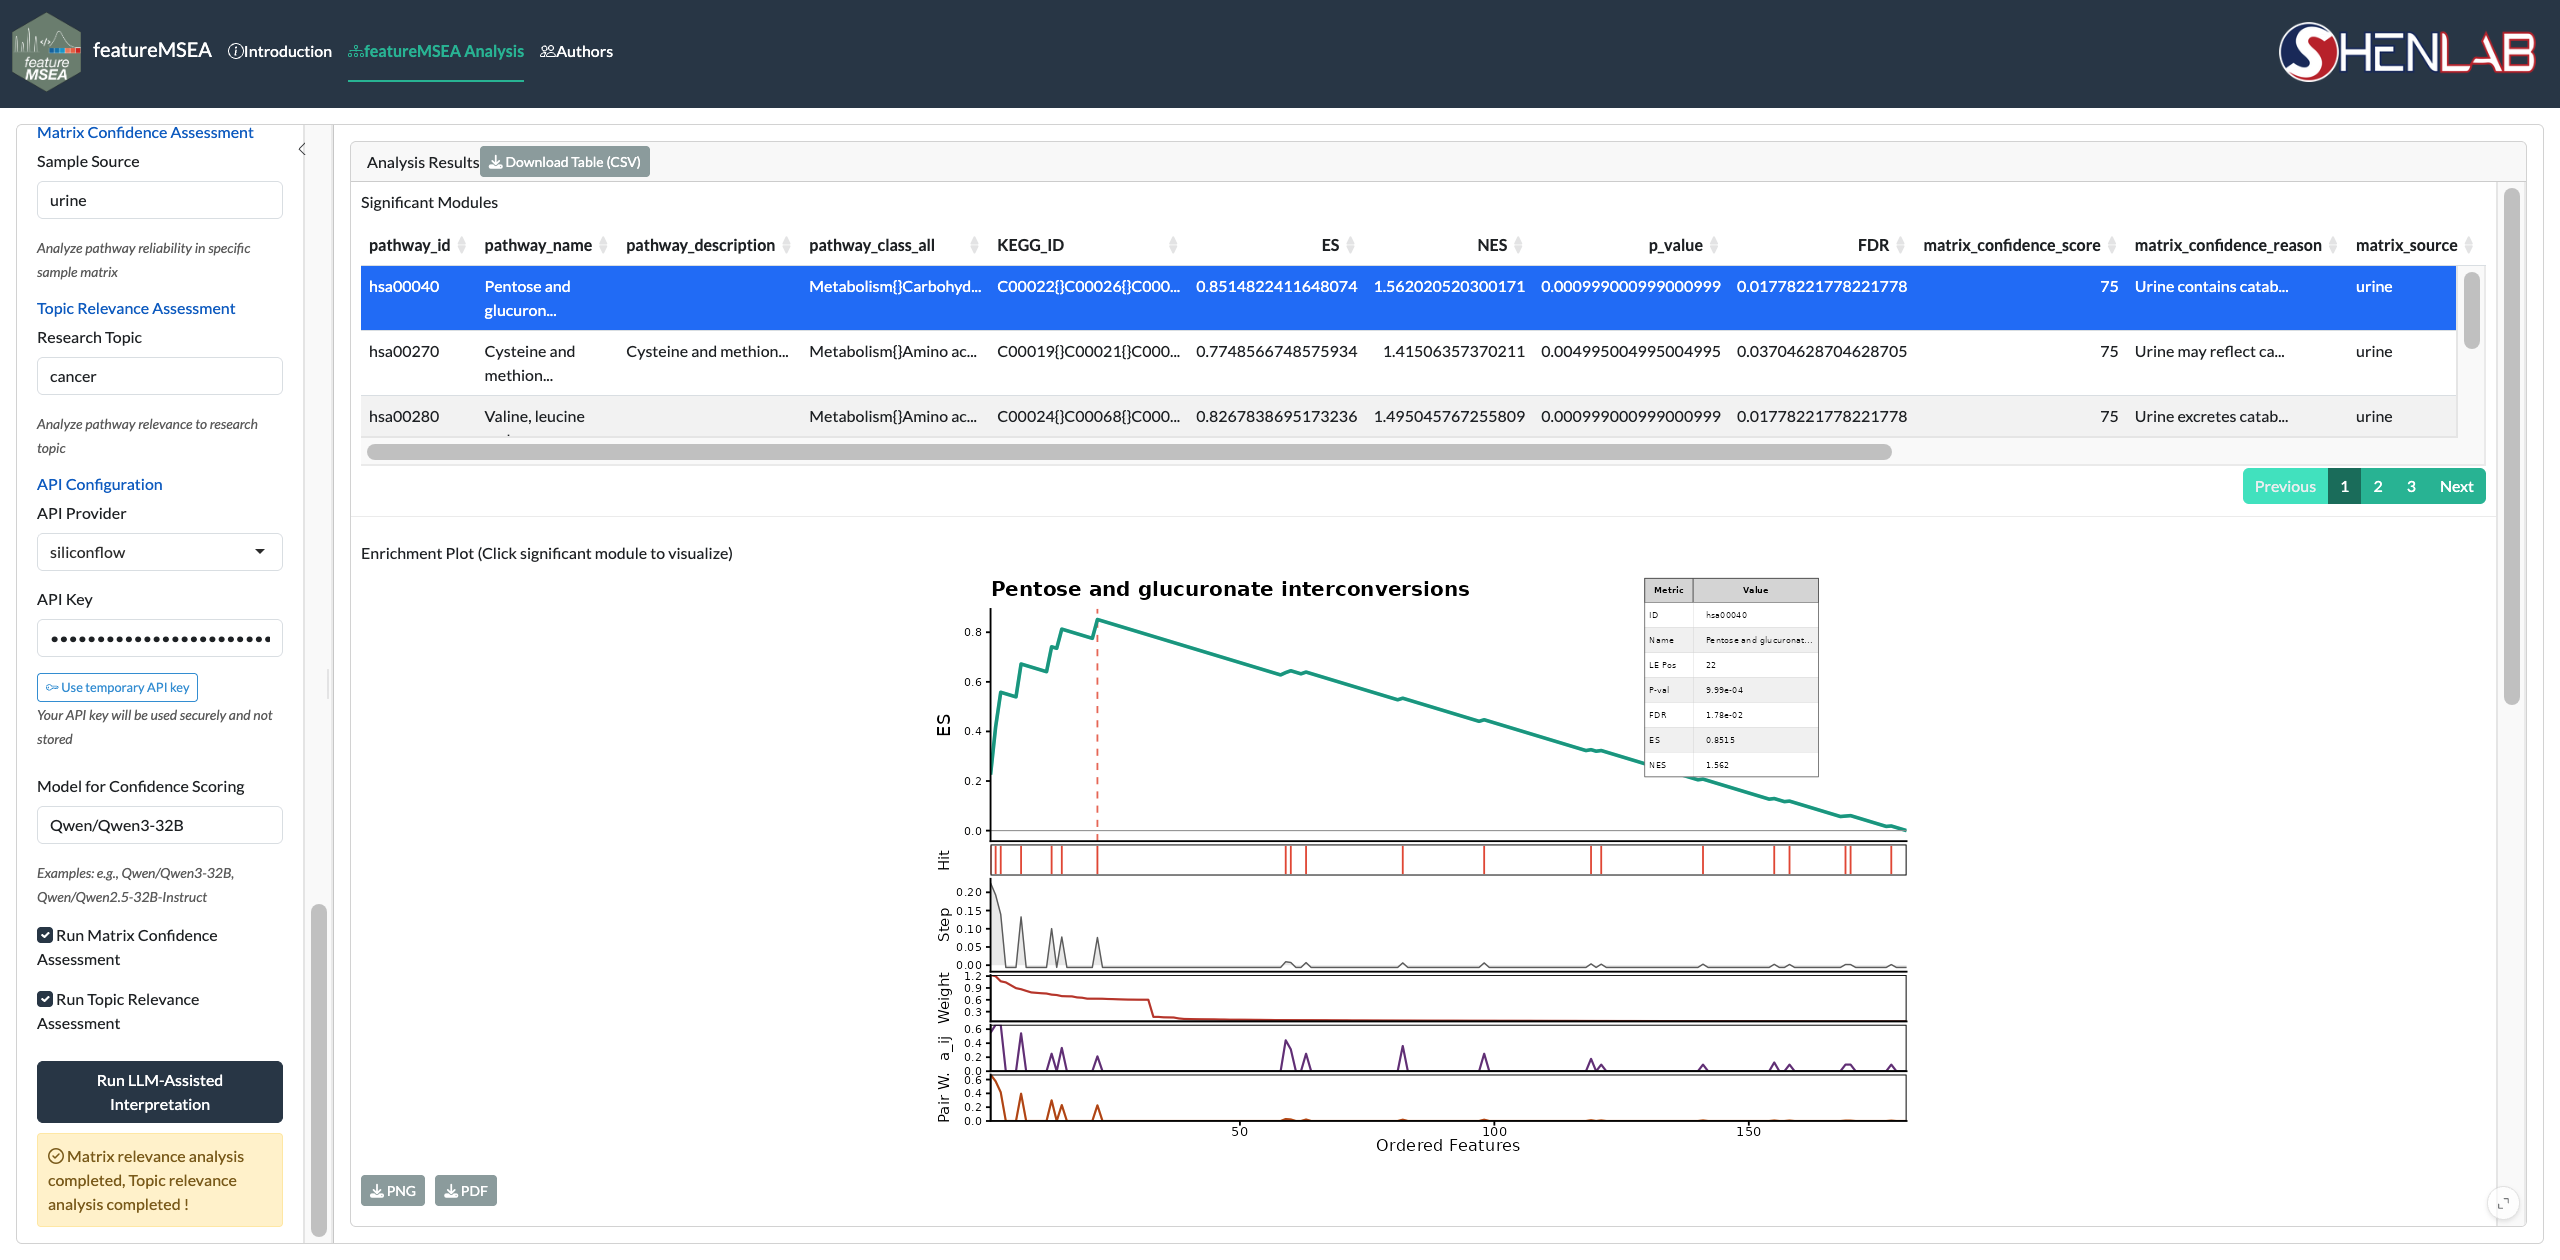Sort by FDR column arrows

[x=1900, y=245]
